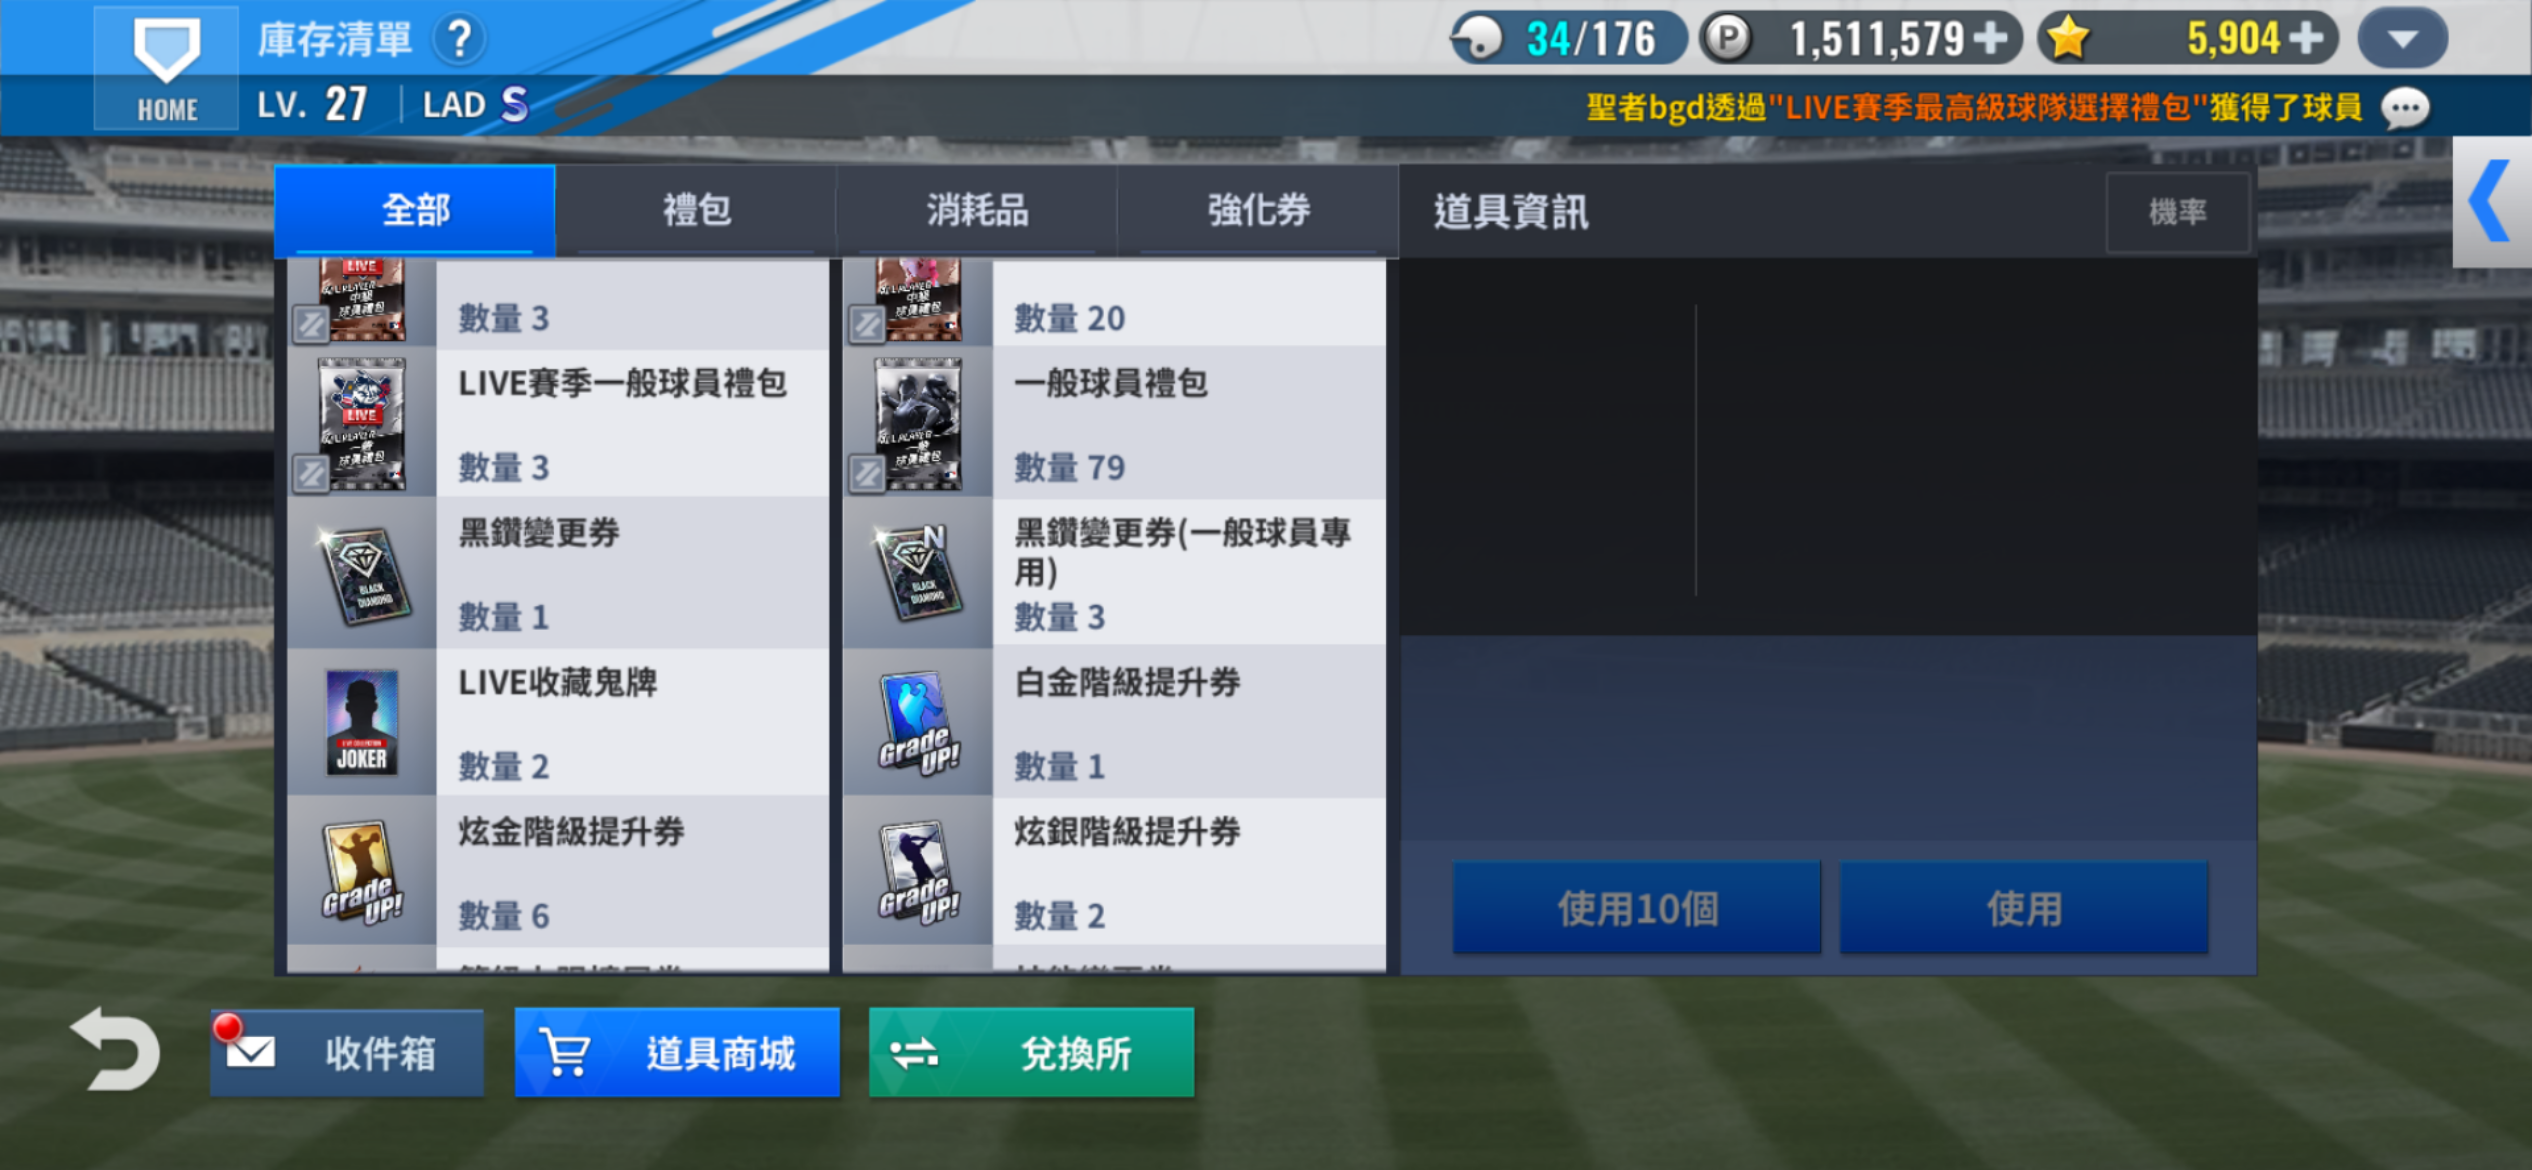Open the inventory help question mark

pyautogui.click(x=460, y=39)
